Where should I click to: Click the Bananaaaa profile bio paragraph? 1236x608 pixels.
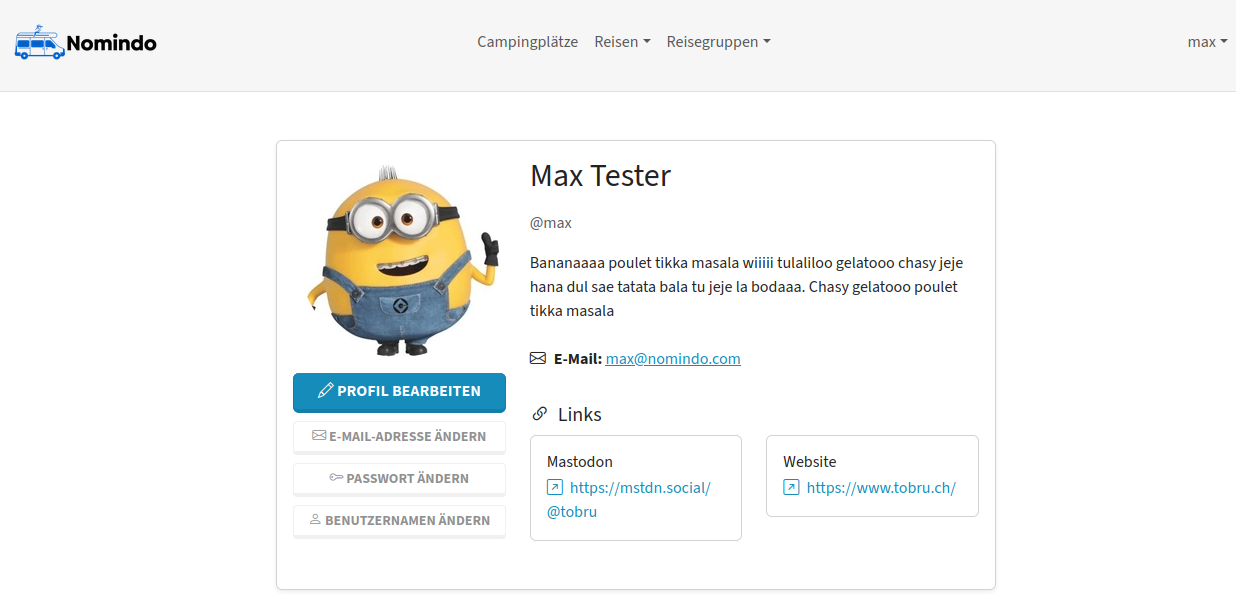tap(747, 287)
